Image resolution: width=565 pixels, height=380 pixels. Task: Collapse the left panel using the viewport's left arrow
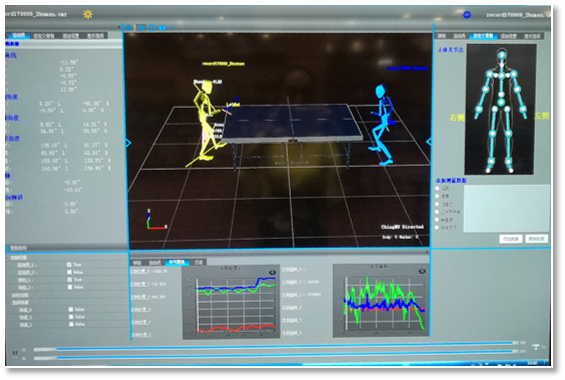point(128,143)
